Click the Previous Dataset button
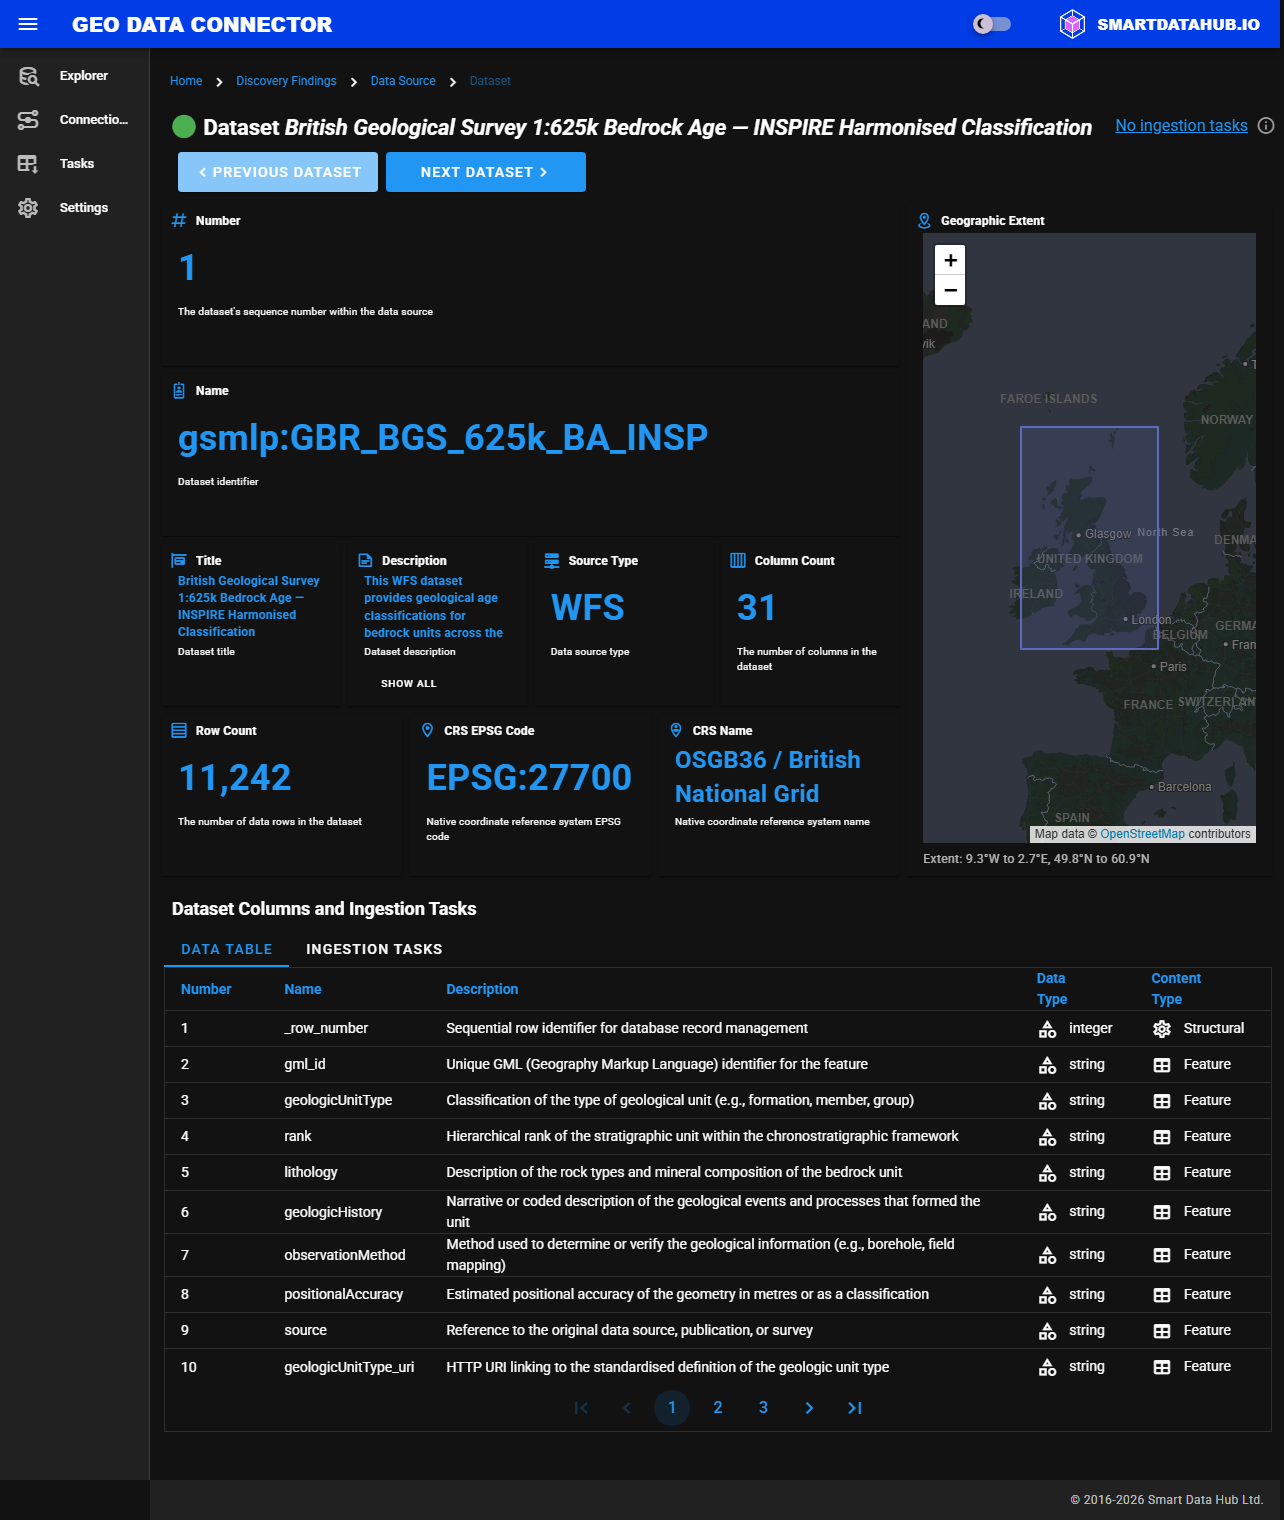 click(x=278, y=172)
